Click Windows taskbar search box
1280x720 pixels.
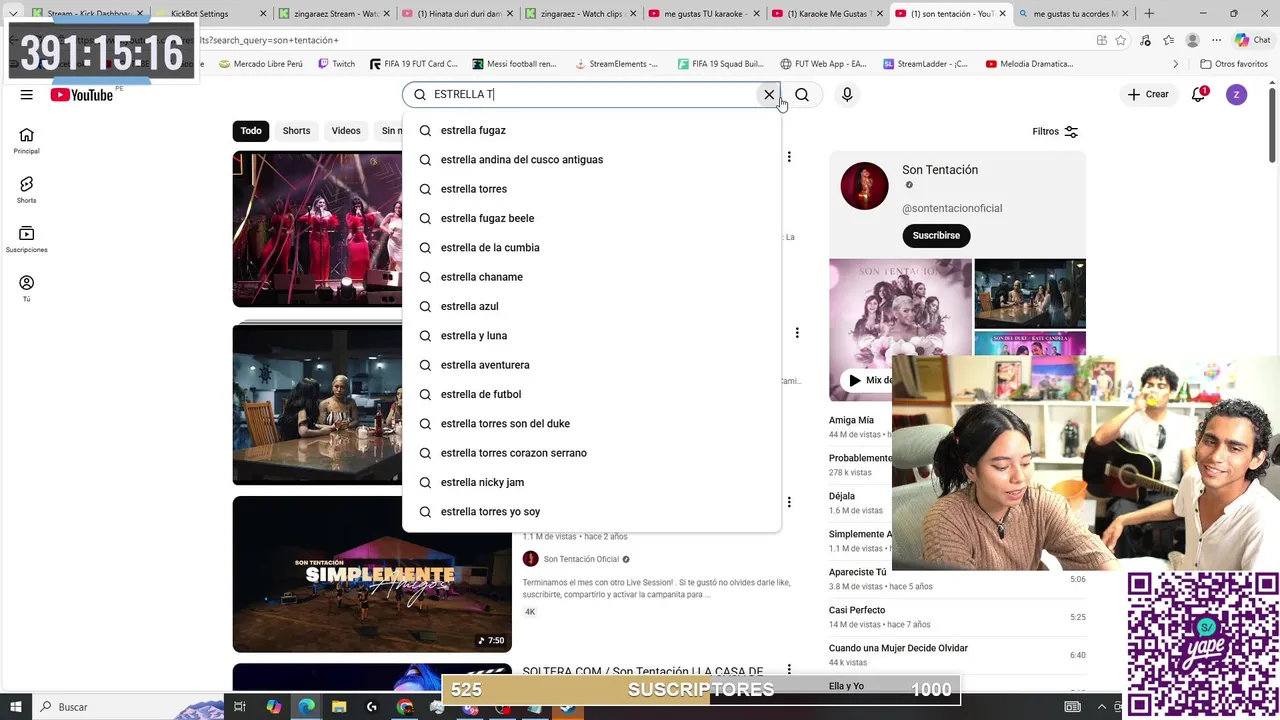130,707
